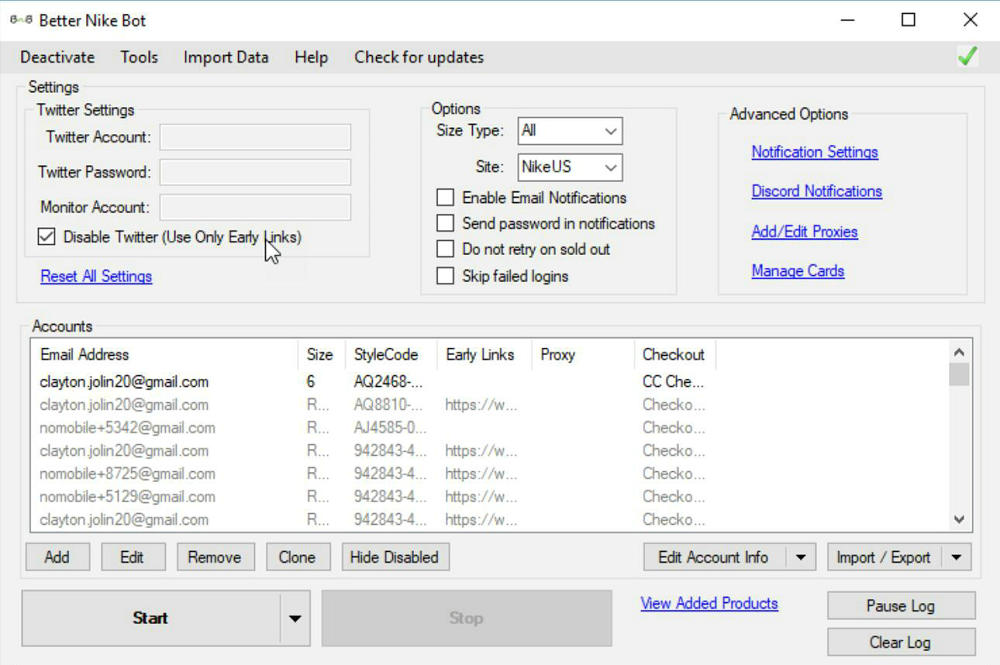
Task: Open the Deactivate menu
Action: click(57, 57)
